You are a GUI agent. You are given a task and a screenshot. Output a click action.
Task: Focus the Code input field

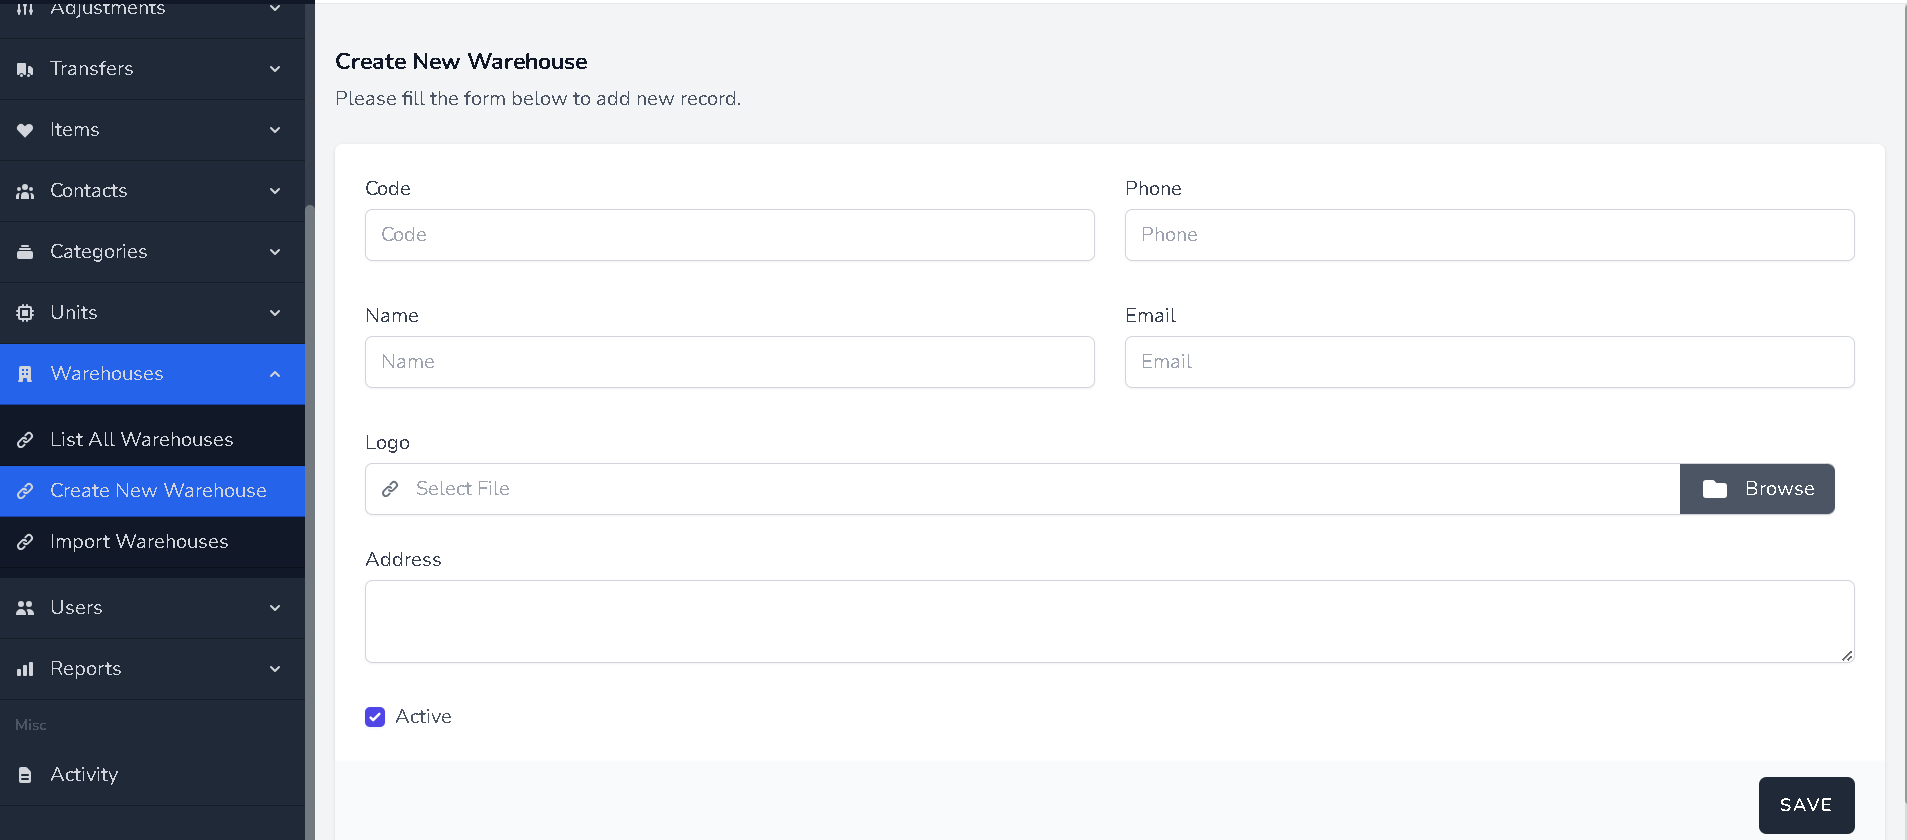click(729, 235)
